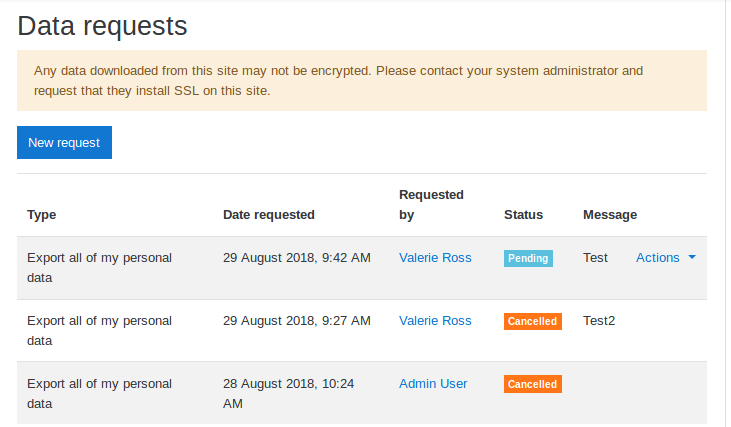
Task: Click the Status column header
Action: click(x=523, y=215)
